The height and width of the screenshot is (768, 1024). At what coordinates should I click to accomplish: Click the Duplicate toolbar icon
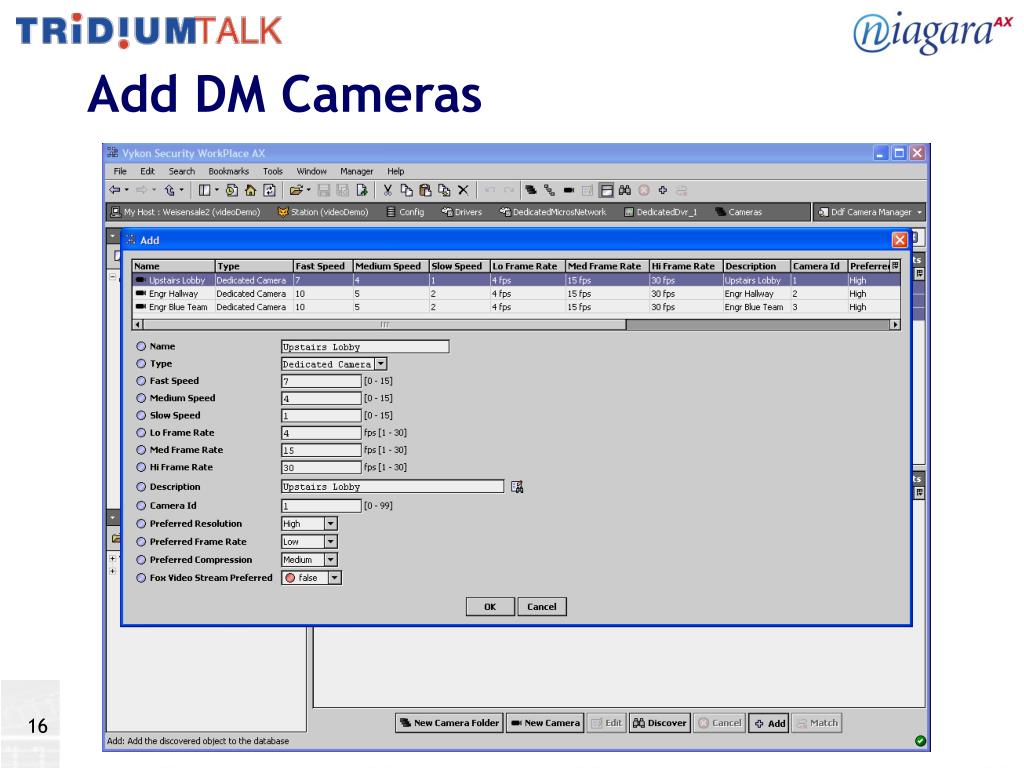(x=444, y=190)
